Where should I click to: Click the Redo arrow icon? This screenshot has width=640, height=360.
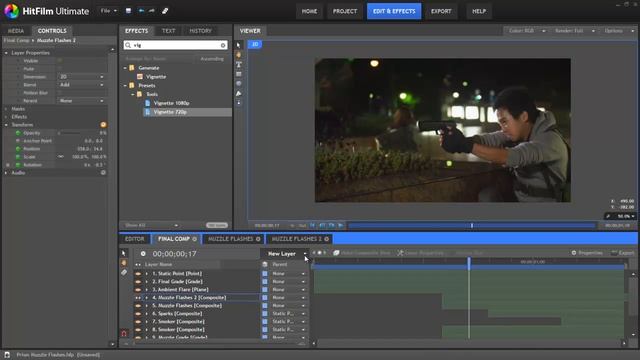(x=152, y=11)
